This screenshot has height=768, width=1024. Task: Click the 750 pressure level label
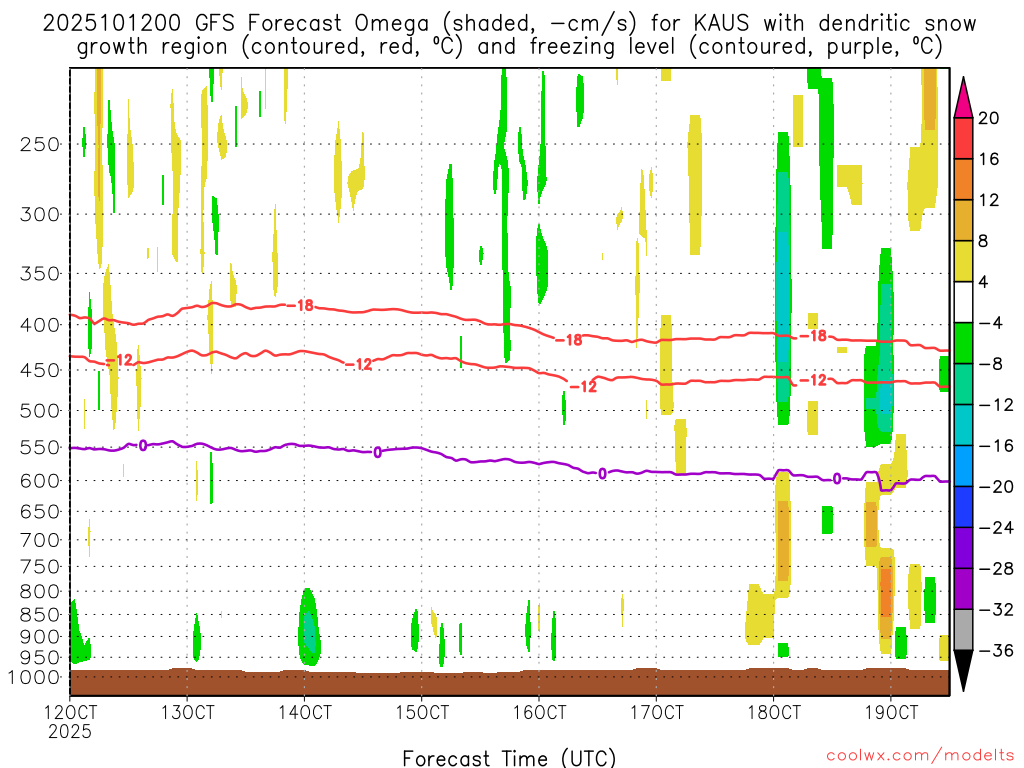pos(40,567)
